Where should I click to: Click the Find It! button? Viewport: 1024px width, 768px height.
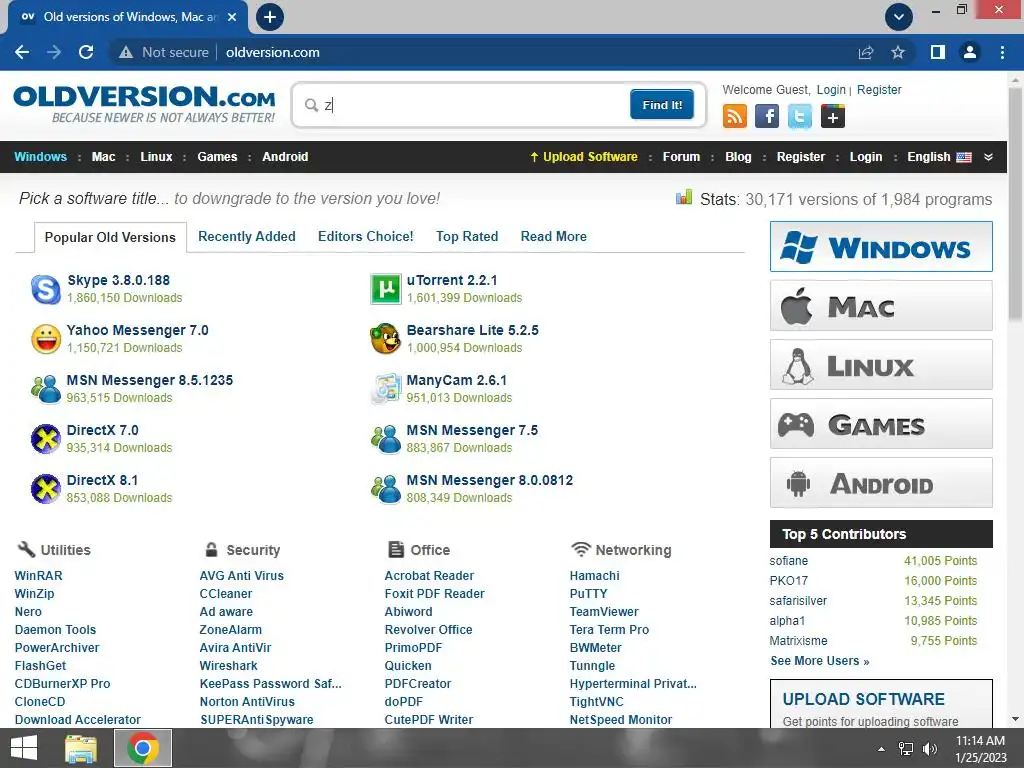(x=662, y=104)
